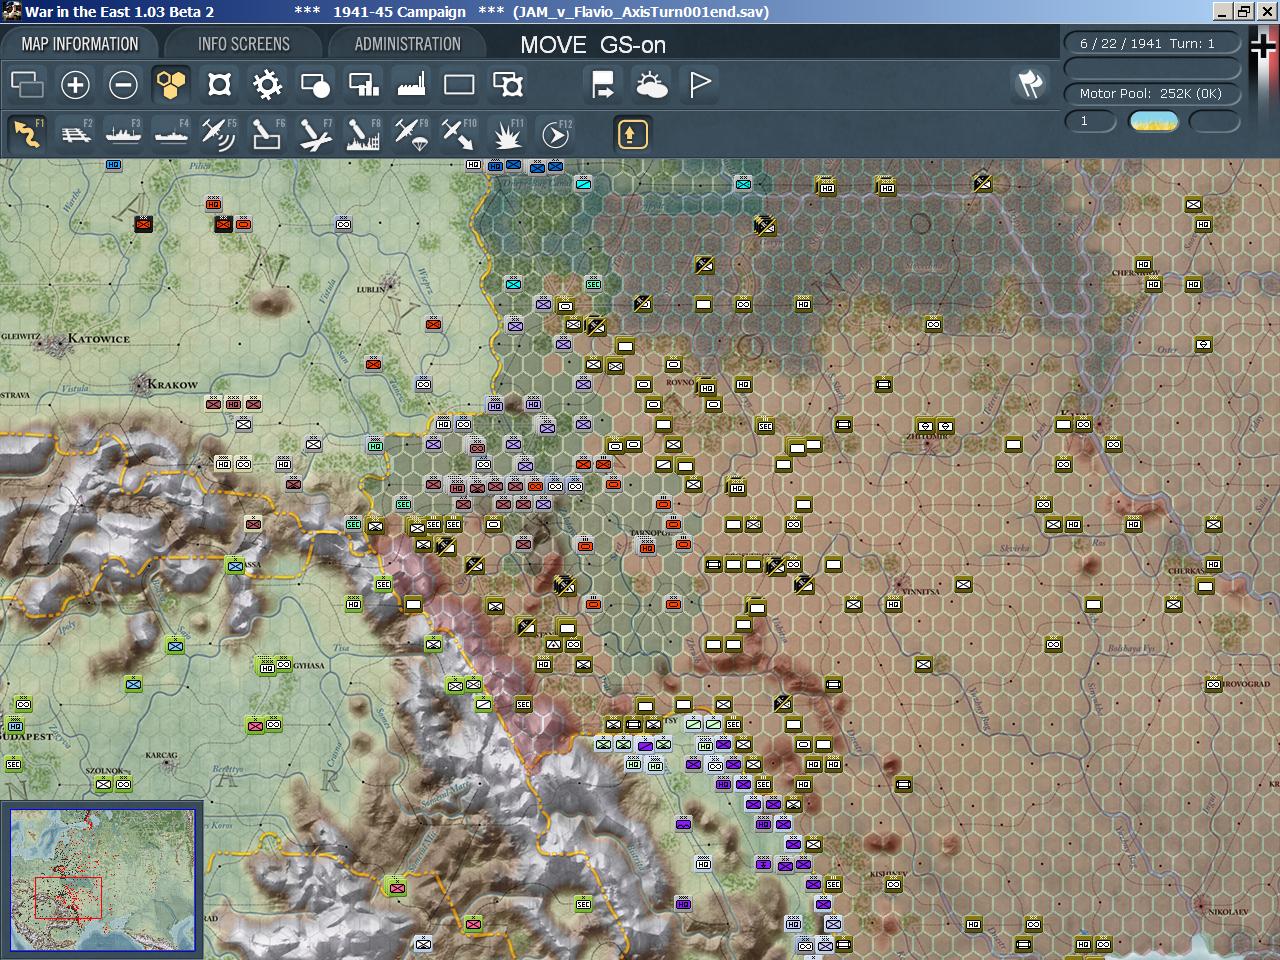
Task: Select the F4 amphibious ship icon
Action: 171,134
